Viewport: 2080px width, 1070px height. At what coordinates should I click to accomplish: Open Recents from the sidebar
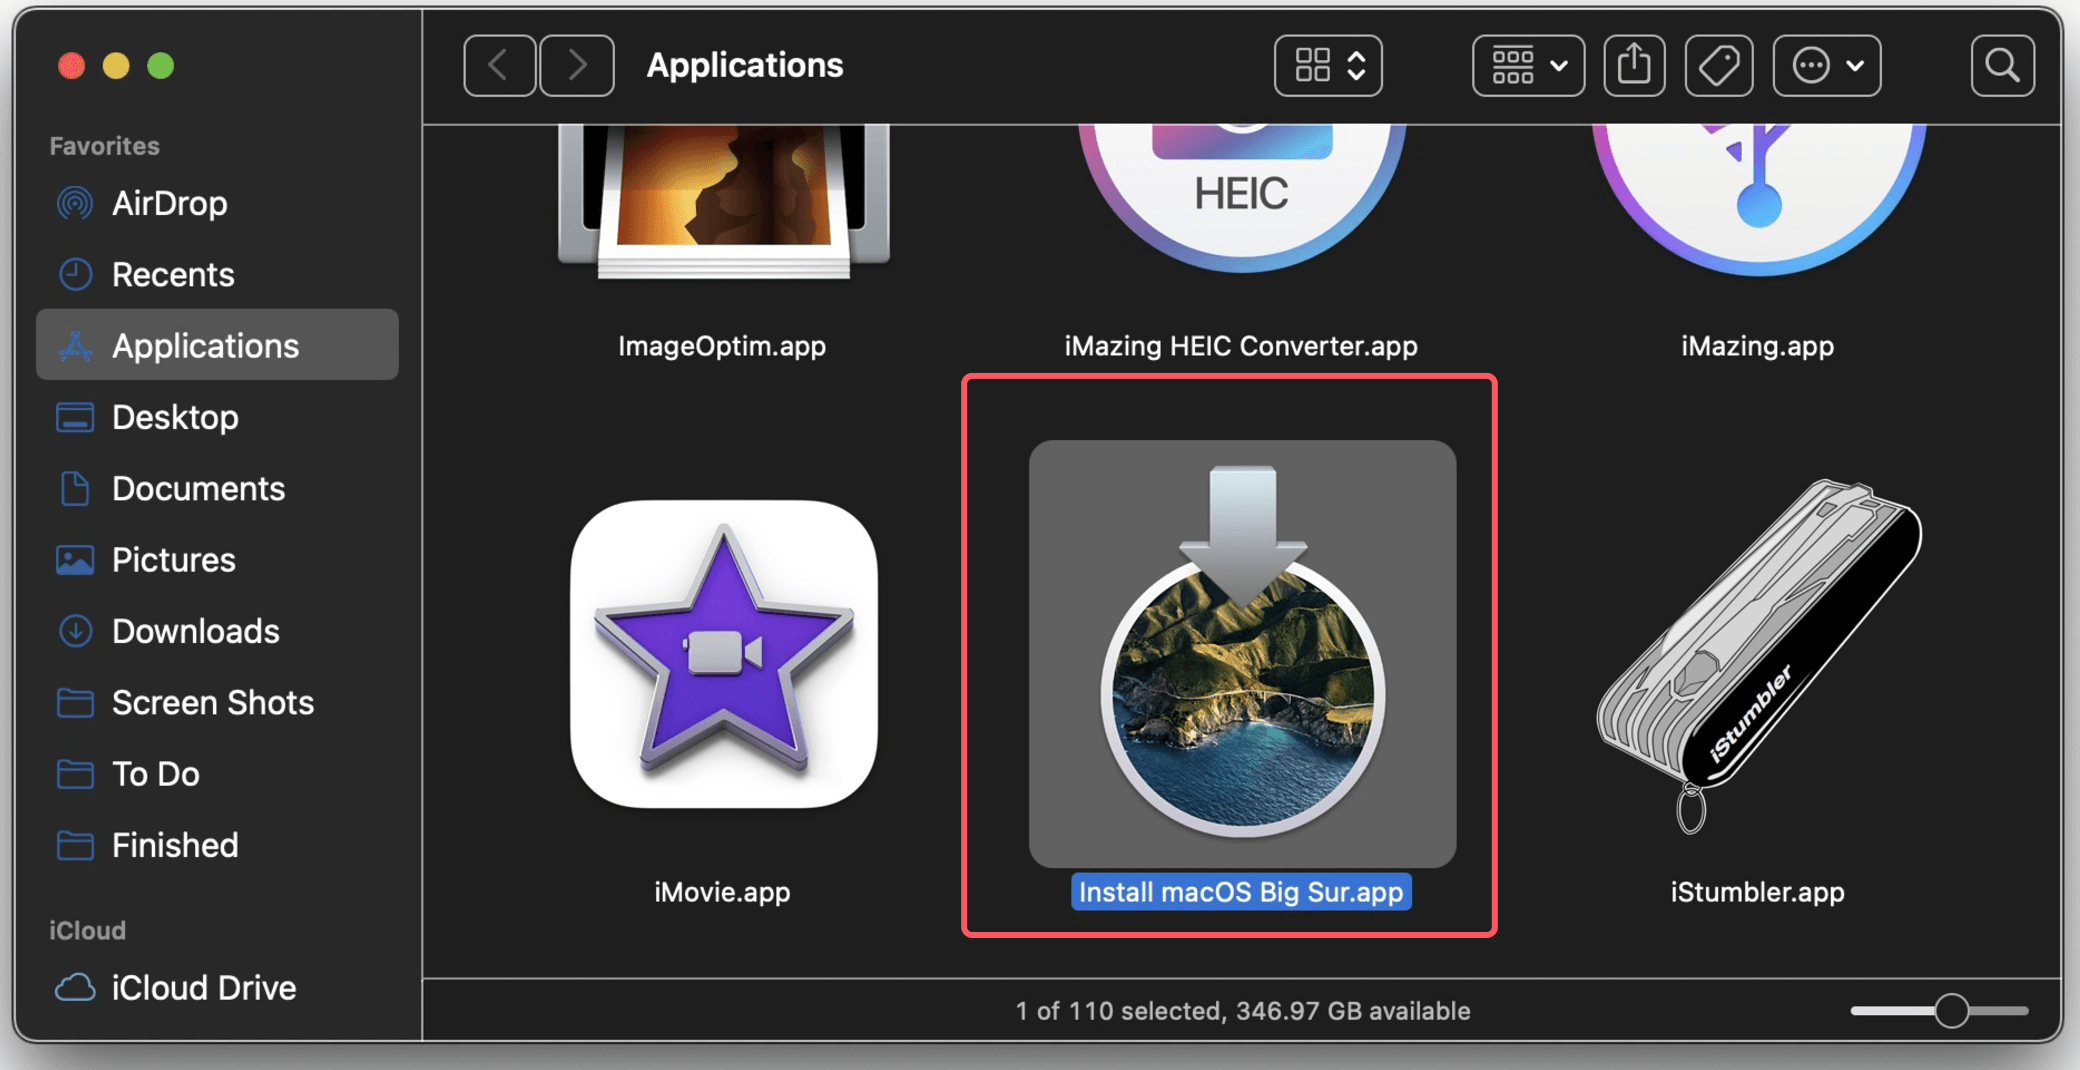(173, 274)
